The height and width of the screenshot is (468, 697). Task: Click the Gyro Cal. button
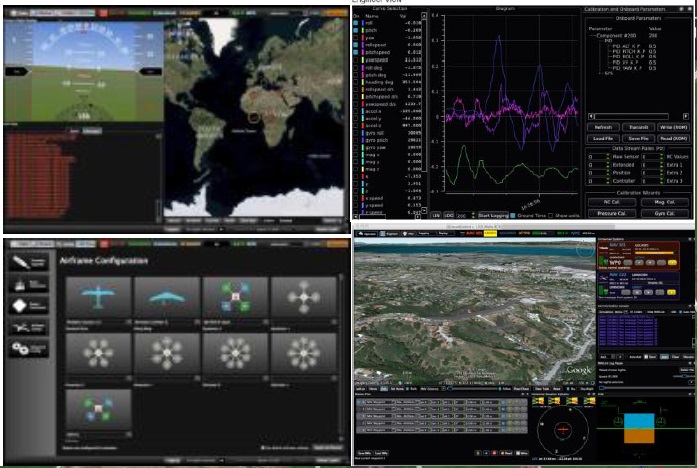tap(665, 213)
